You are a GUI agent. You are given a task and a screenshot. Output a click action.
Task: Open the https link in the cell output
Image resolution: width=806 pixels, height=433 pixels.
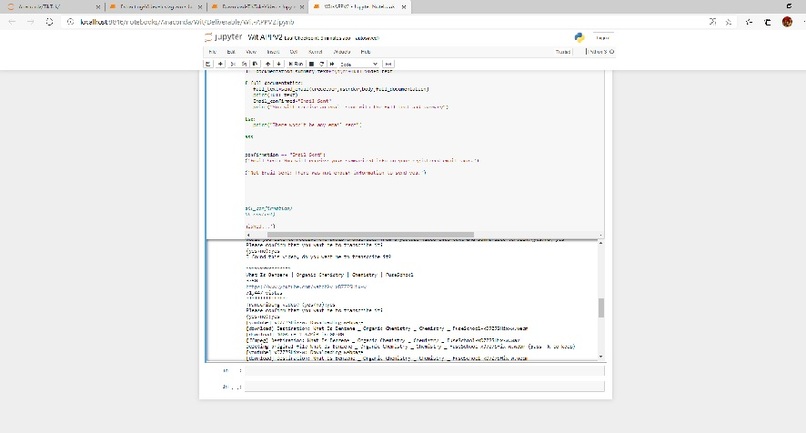coord(306,286)
